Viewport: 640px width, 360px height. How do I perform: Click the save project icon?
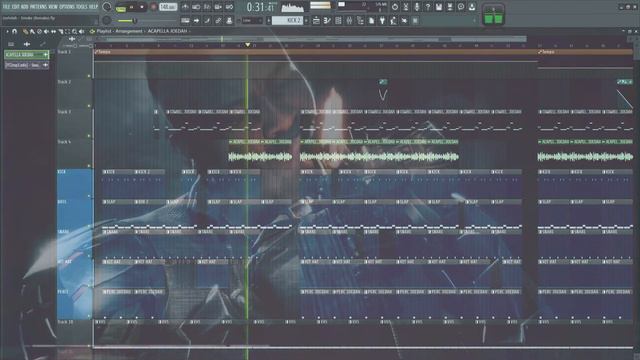click(x=439, y=7)
